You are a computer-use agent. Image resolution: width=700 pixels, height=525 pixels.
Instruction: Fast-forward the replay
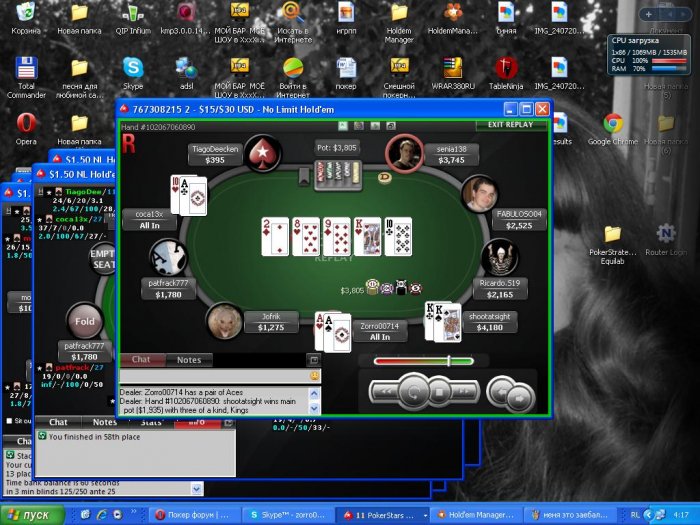(464, 392)
